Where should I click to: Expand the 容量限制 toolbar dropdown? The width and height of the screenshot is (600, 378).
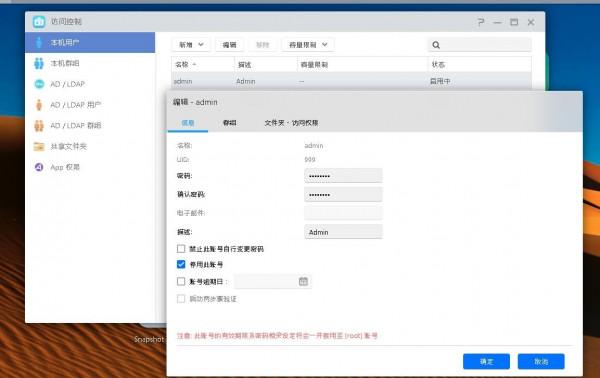[308, 45]
